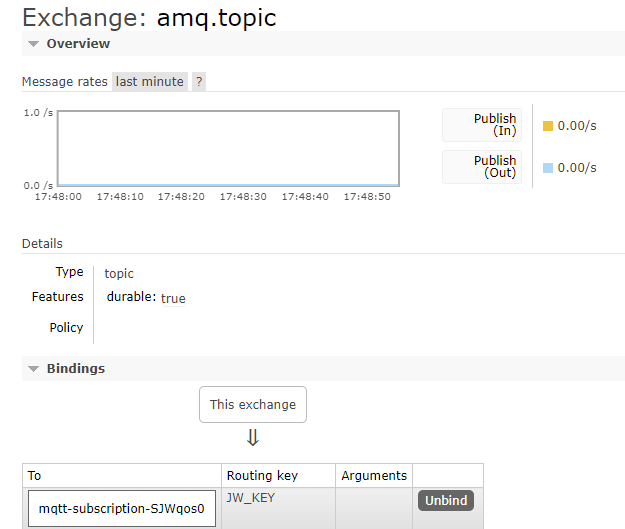Click the Bindings section header
This screenshot has width=625, height=529.
click(75, 369)
